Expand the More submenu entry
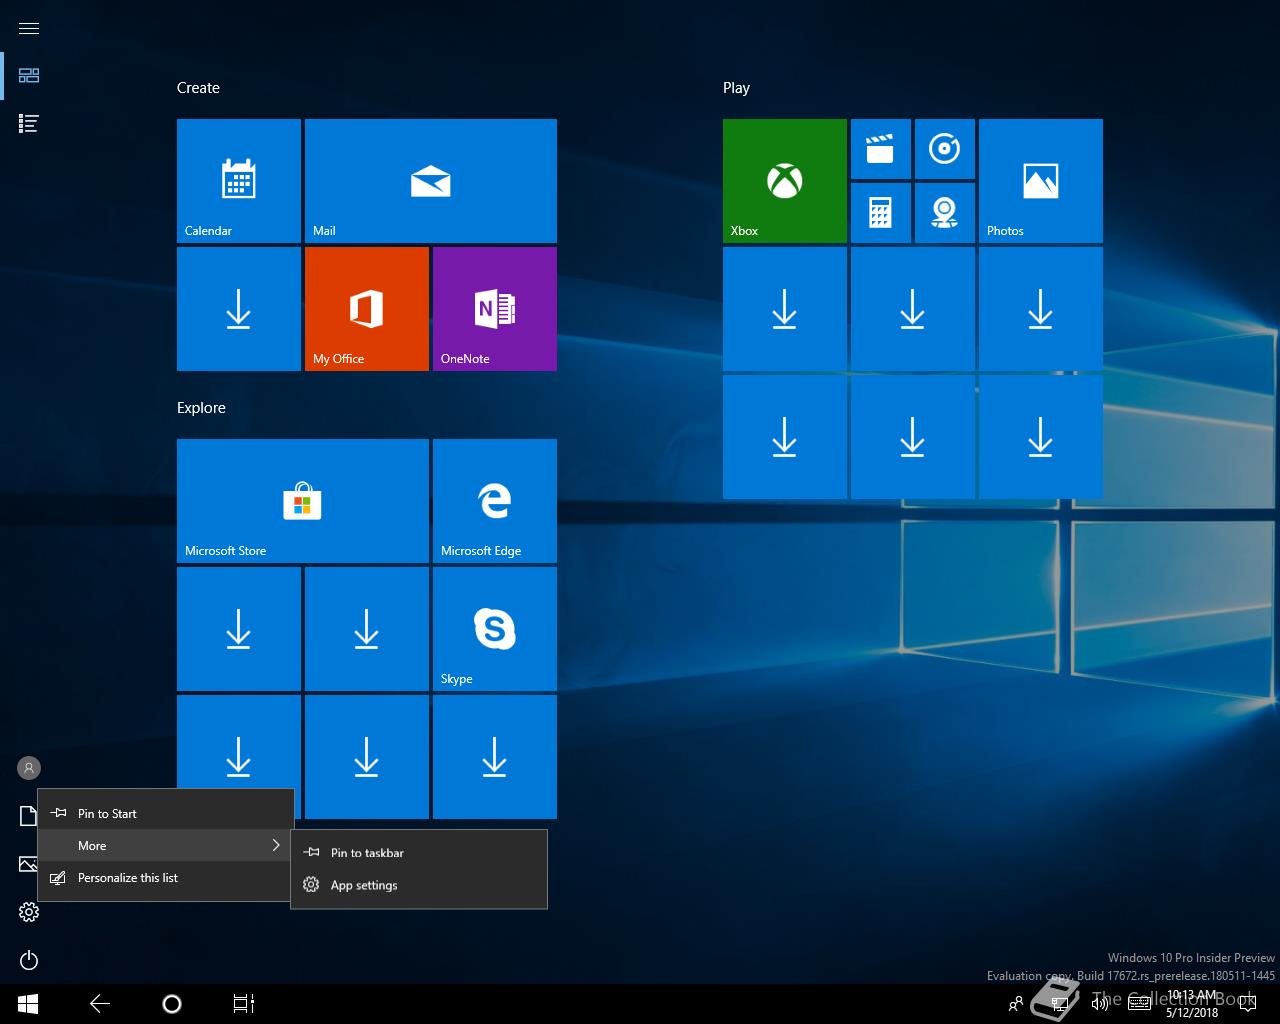The width and height of the screenshot is (1280, 1024). point(166,845)
